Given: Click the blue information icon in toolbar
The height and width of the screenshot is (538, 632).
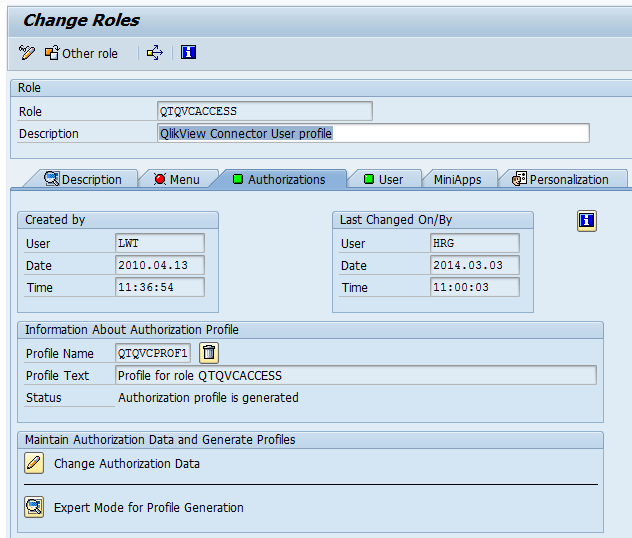Looking at the screenshot, I should (x=188, y=53).
